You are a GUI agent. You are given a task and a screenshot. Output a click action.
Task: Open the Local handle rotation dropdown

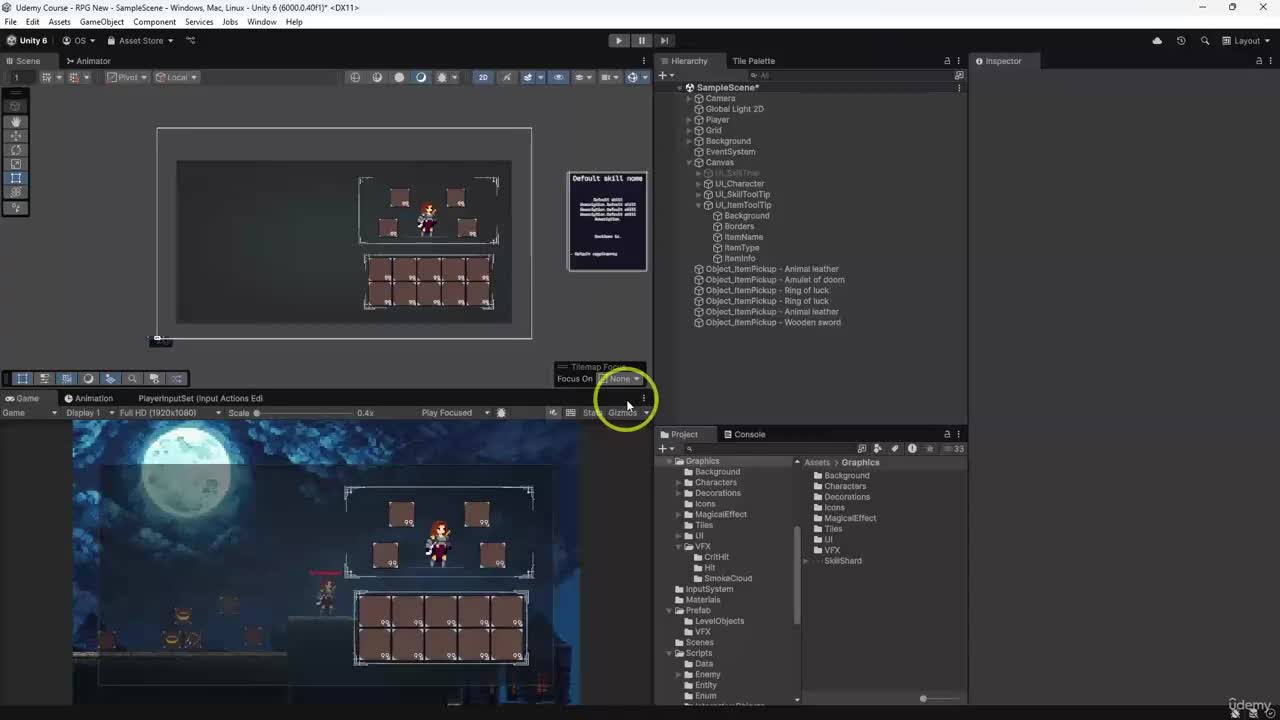click(x=177, y=77)
